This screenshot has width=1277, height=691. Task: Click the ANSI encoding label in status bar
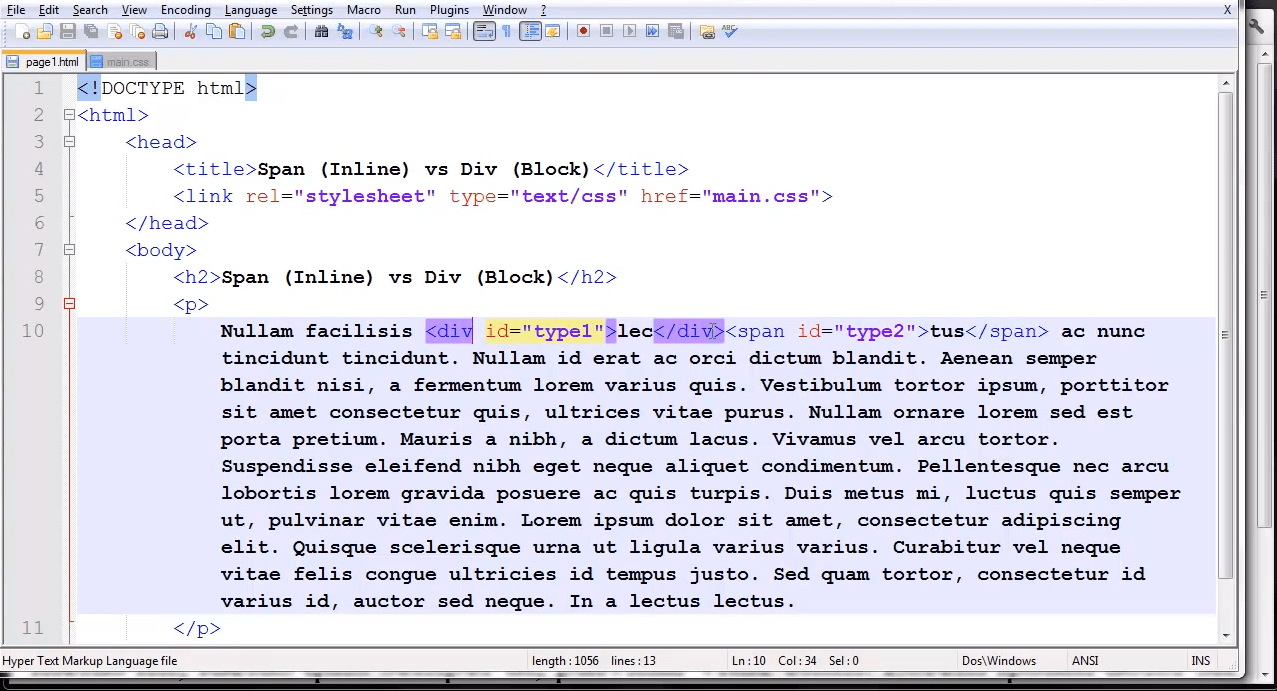coord(1084,660)
